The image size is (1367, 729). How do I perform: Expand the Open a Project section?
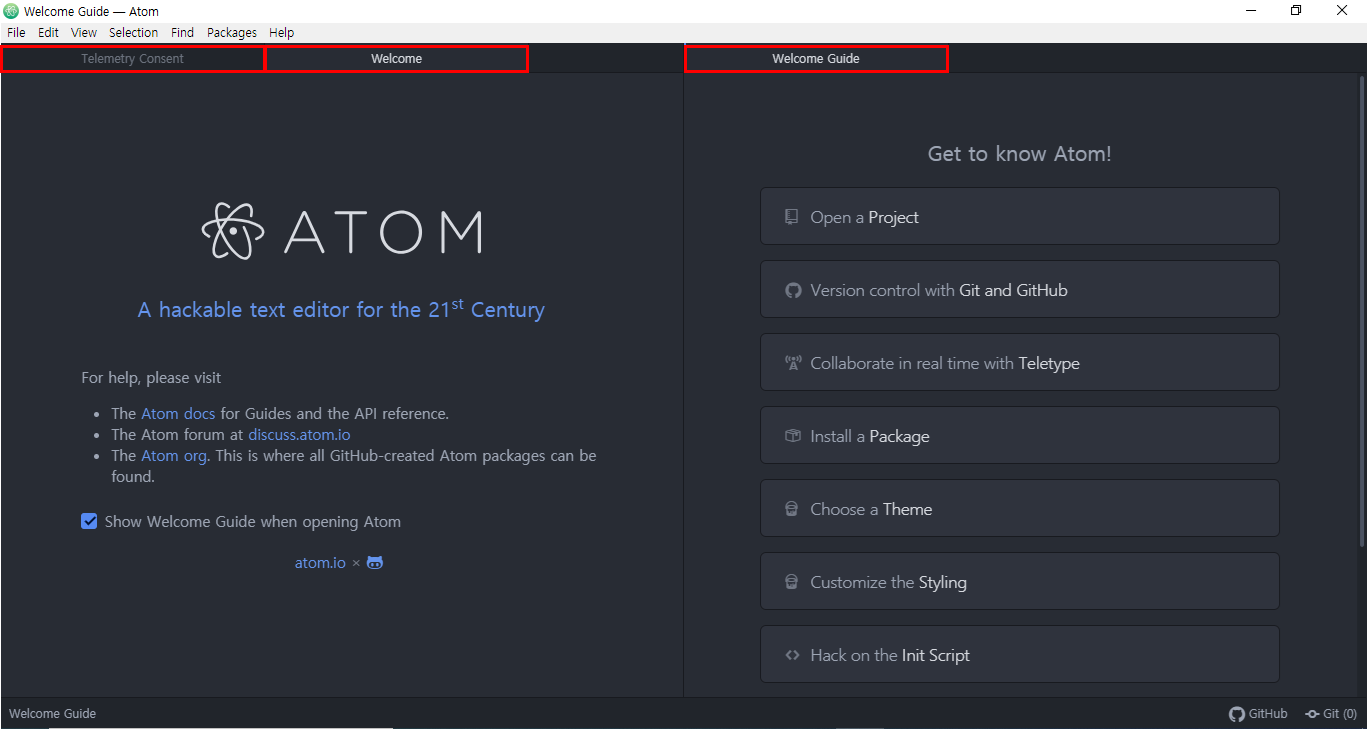[1019, 216]
